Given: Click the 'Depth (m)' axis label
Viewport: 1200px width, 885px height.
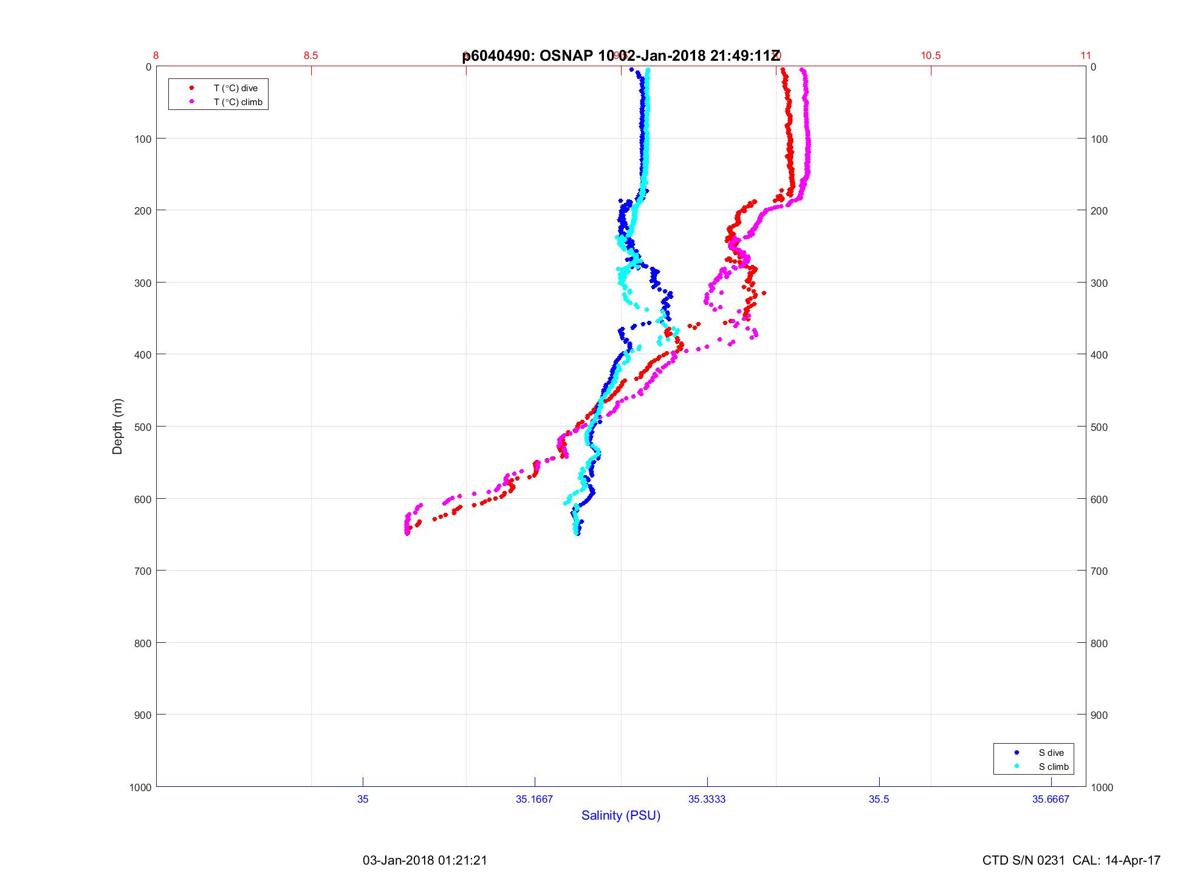Looking at the screenshot, I should click(x=118, y=427).
